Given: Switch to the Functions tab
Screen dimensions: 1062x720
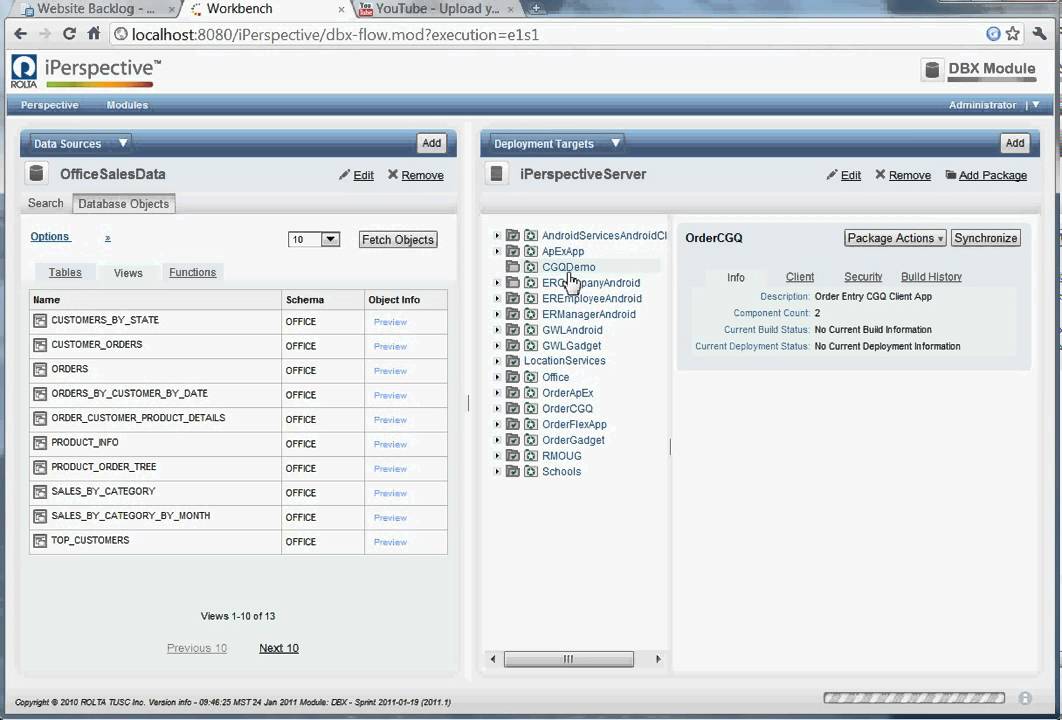Looking at the screenshot, I should 192,272.
